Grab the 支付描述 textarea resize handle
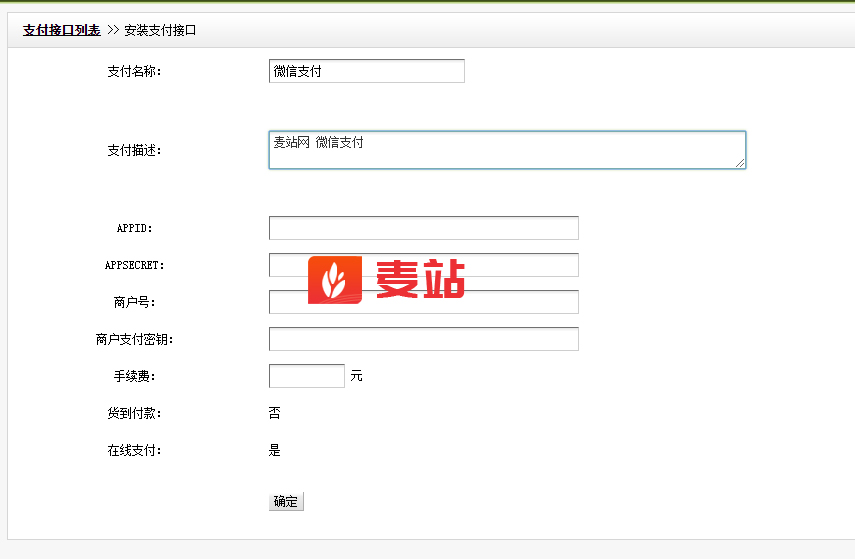This screenshot has width=855, height=559. point(740,163)
